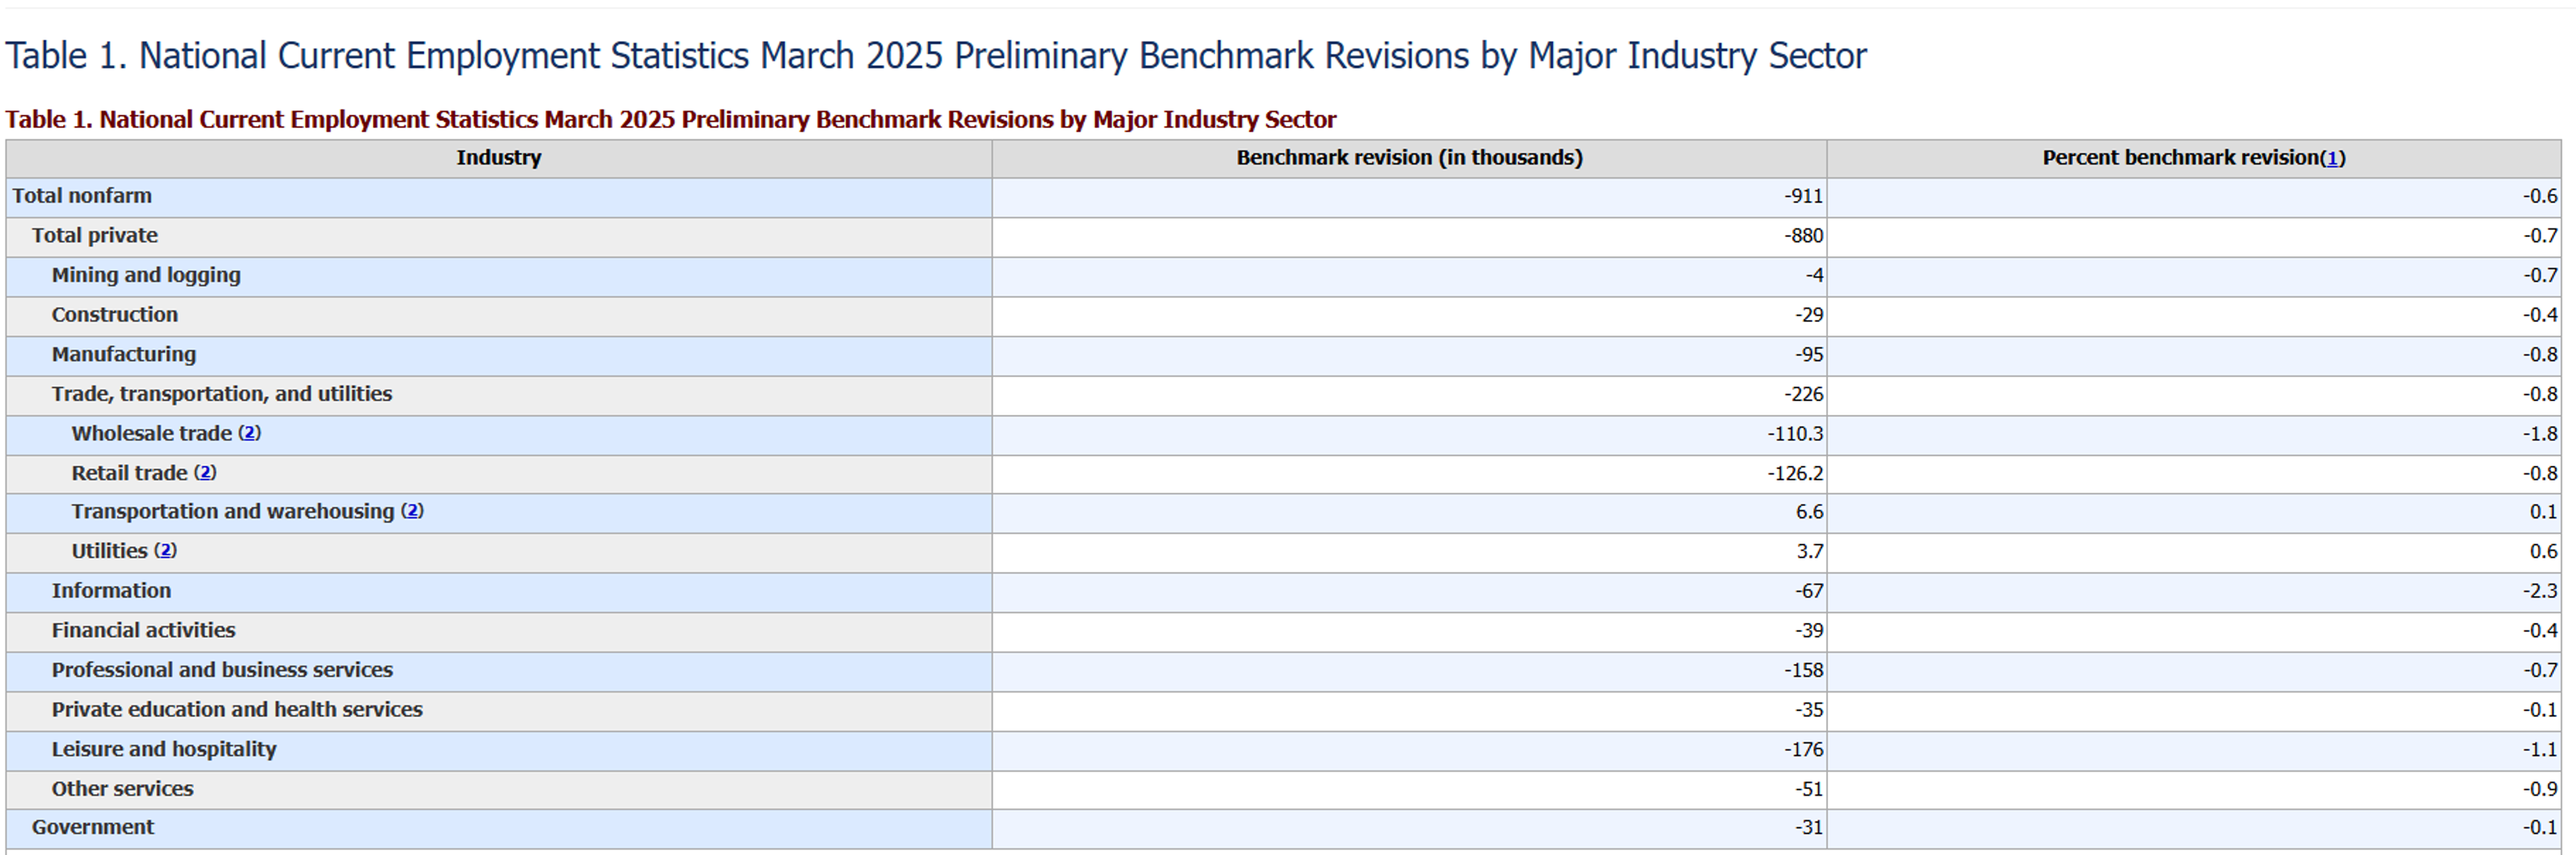Click the -911 Total nonfarm revision value

(x=1804, y=196)
